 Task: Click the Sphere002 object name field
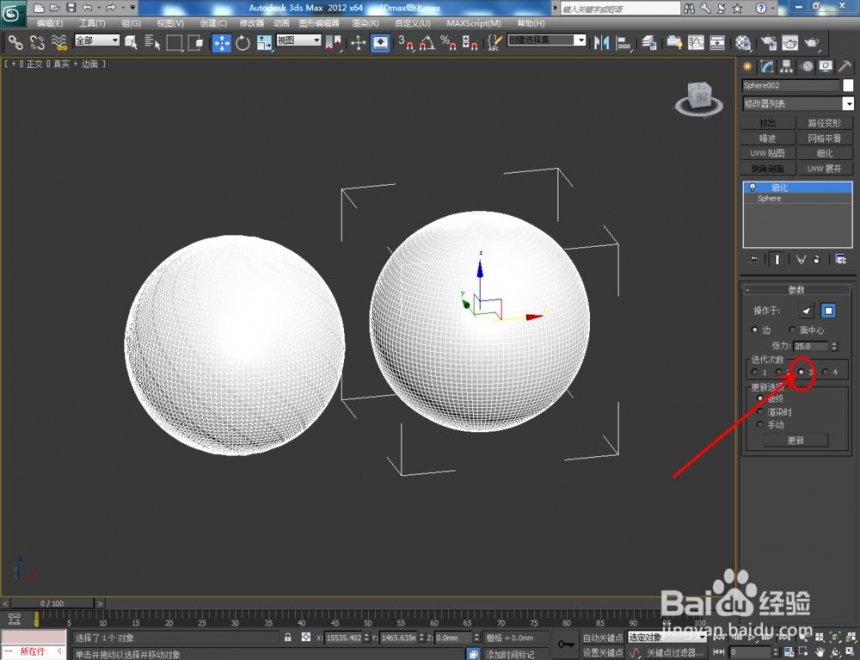pyautogui.click(x=790, y=85)
